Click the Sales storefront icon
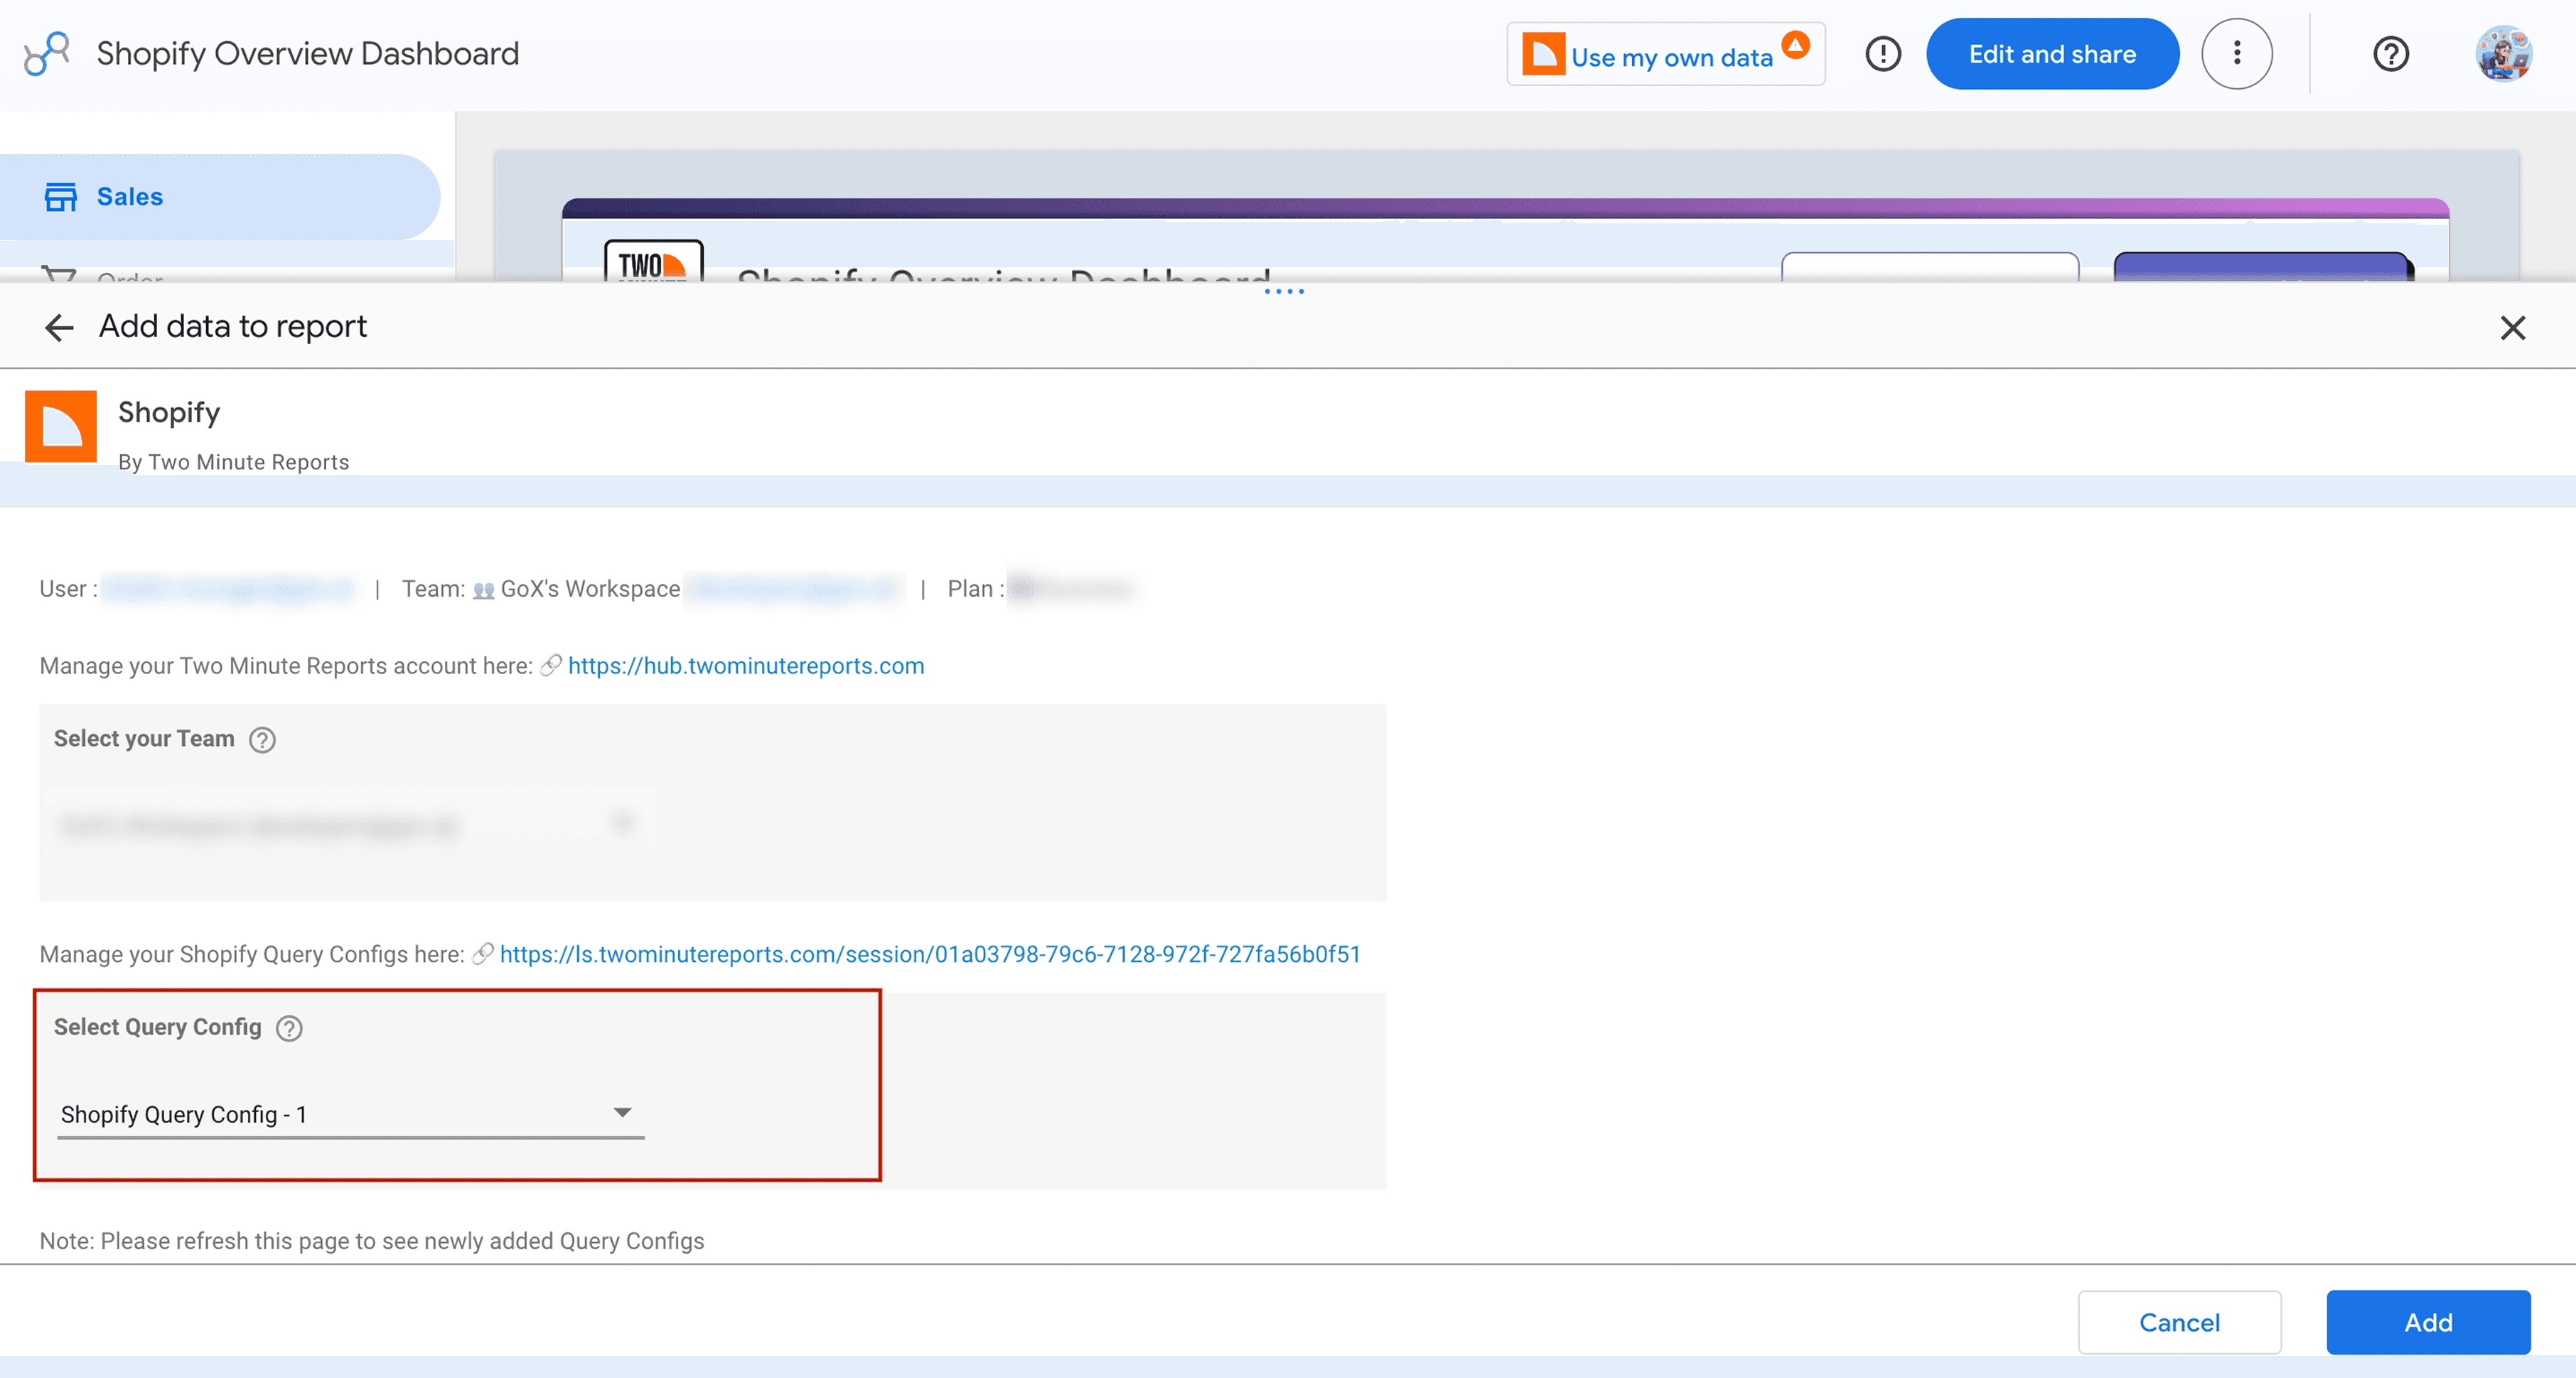 click(x=60, y=197)
